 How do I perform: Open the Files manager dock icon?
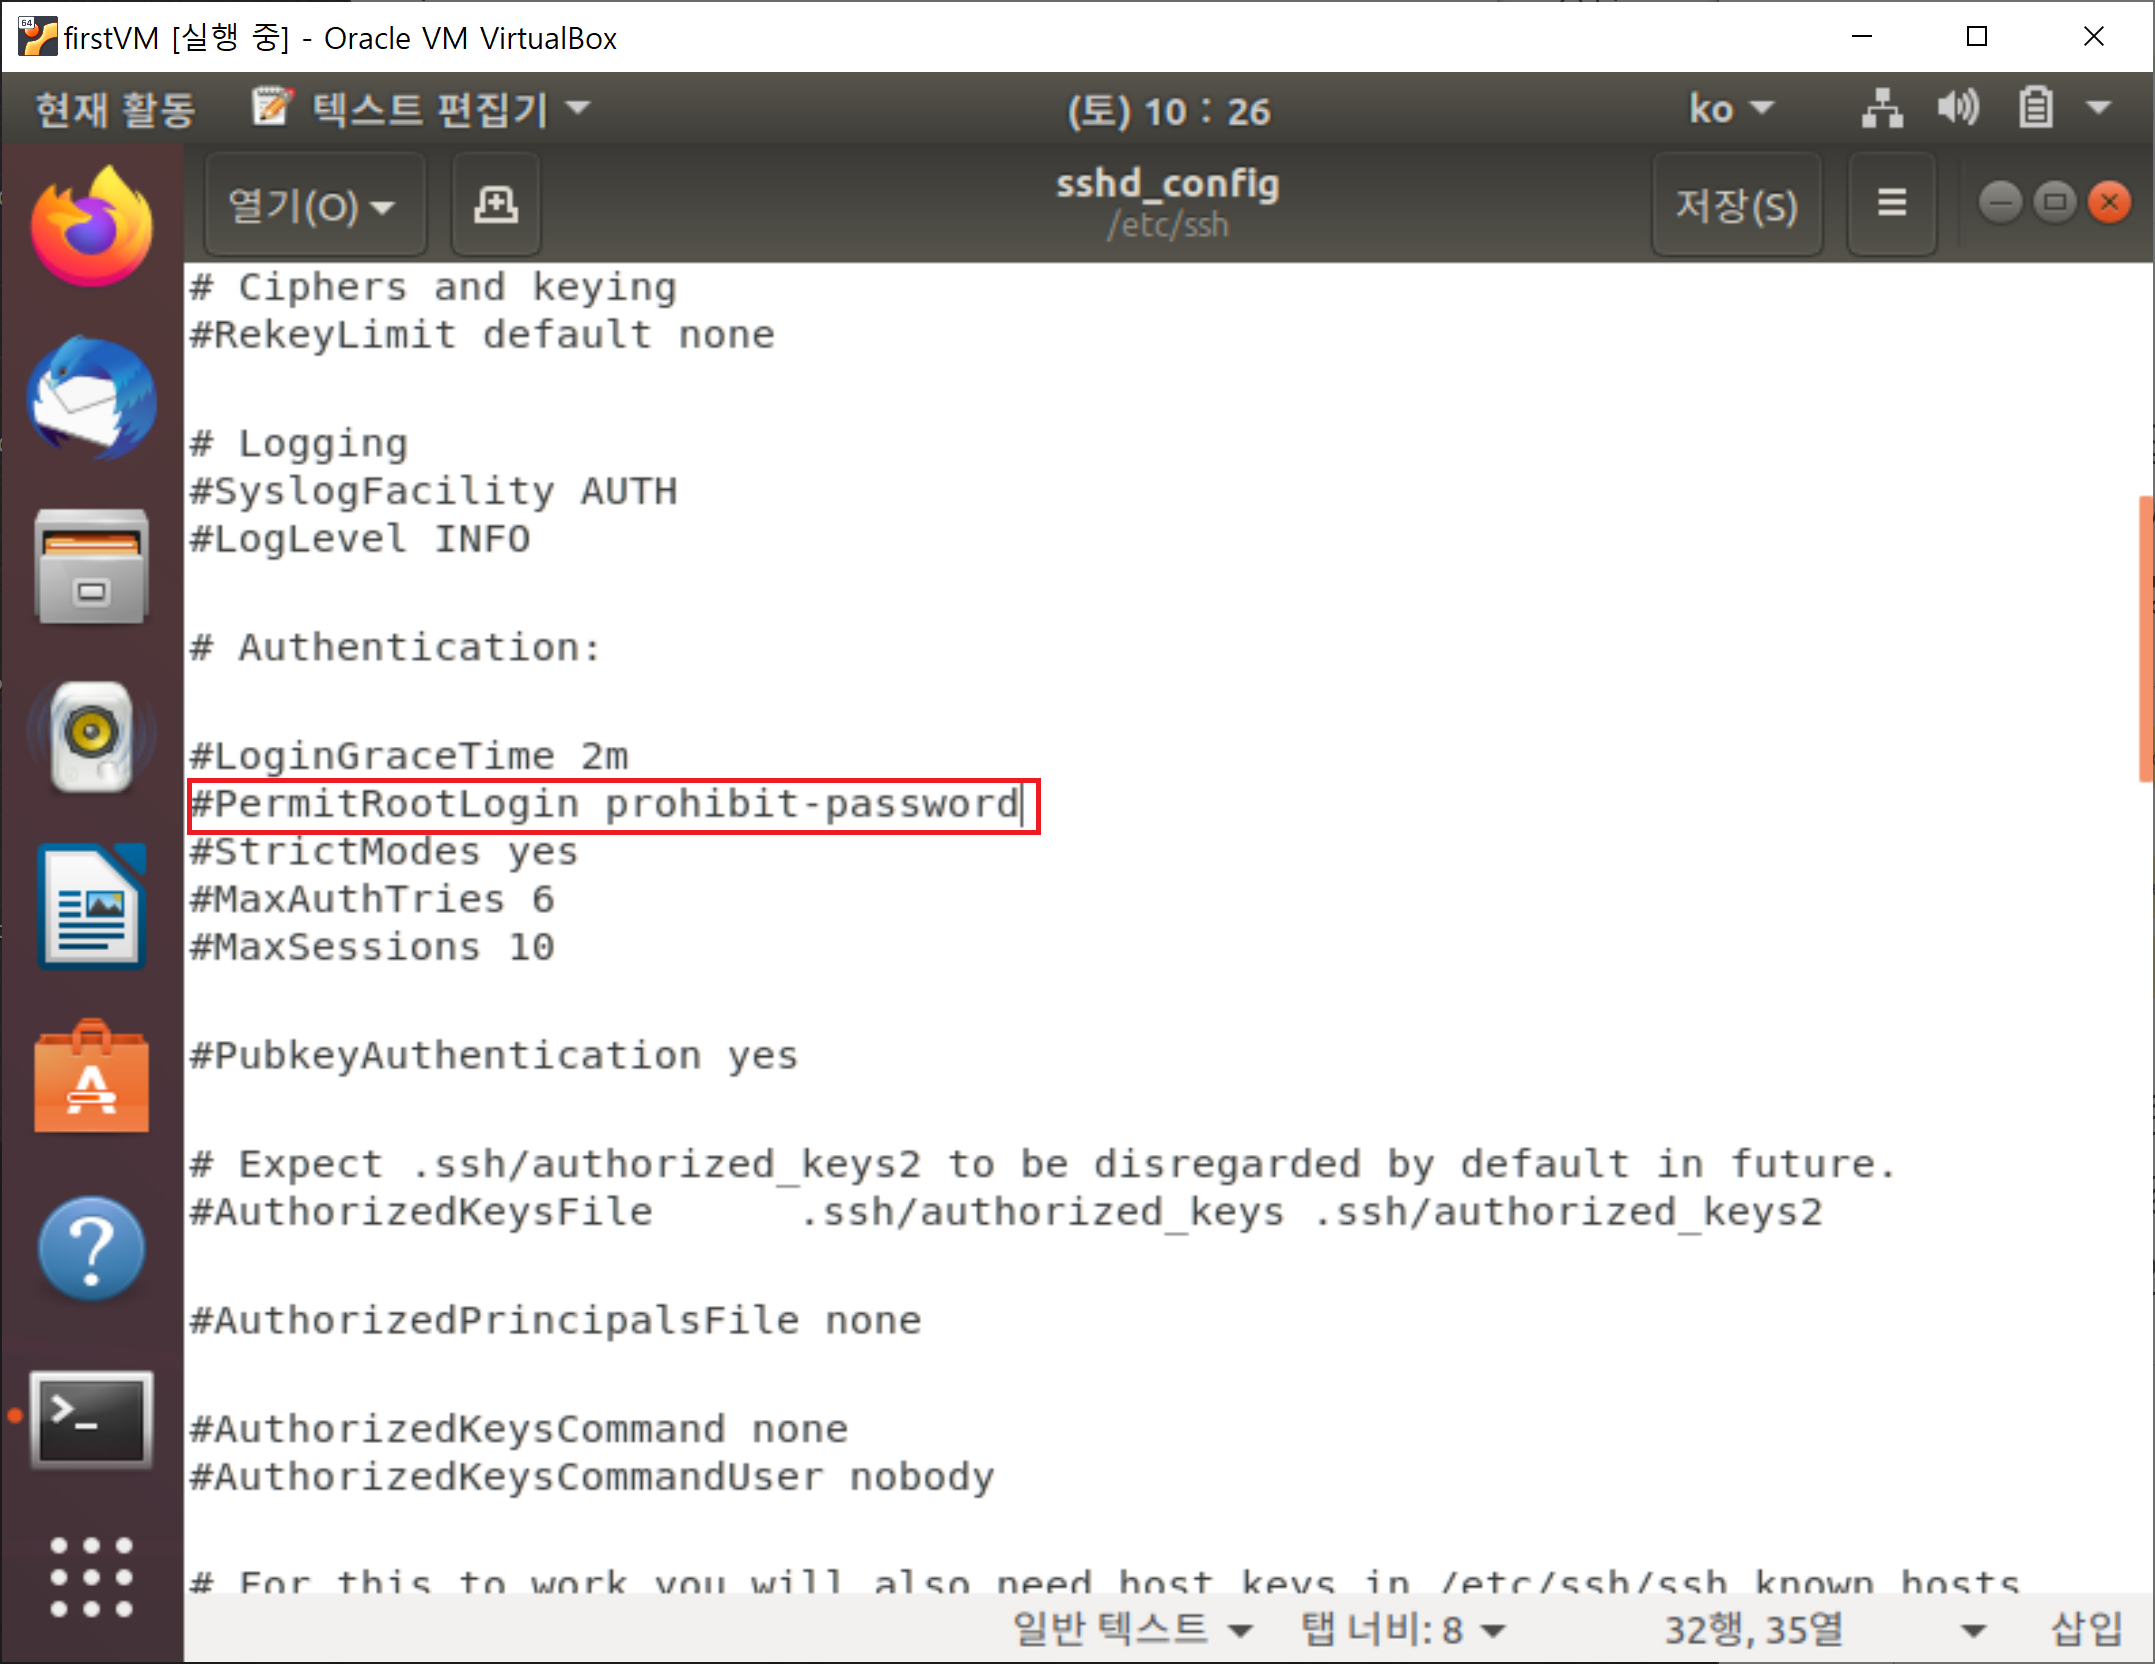[91, 568]
